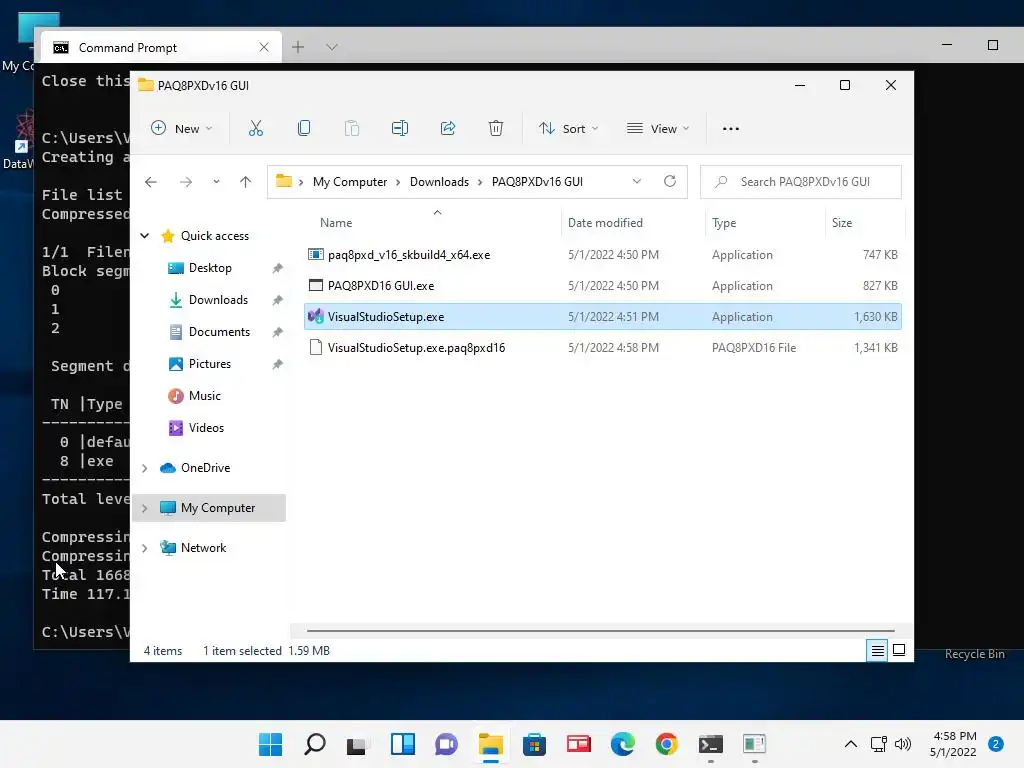
Task: Open Windows Start menu
Action: pos(270,744)
